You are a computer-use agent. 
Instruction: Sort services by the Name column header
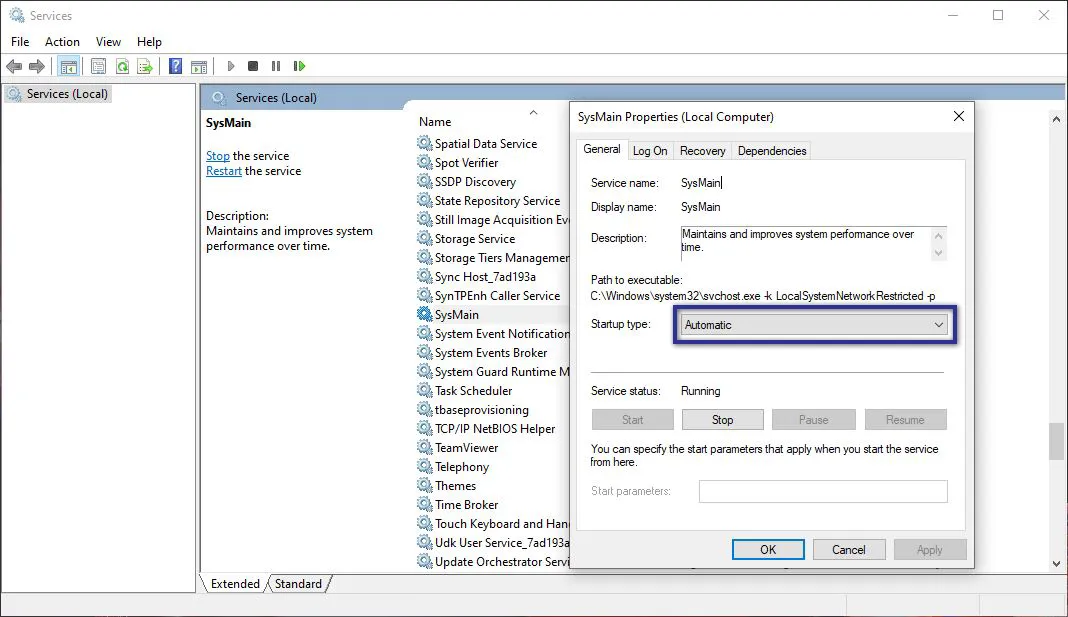434,121
